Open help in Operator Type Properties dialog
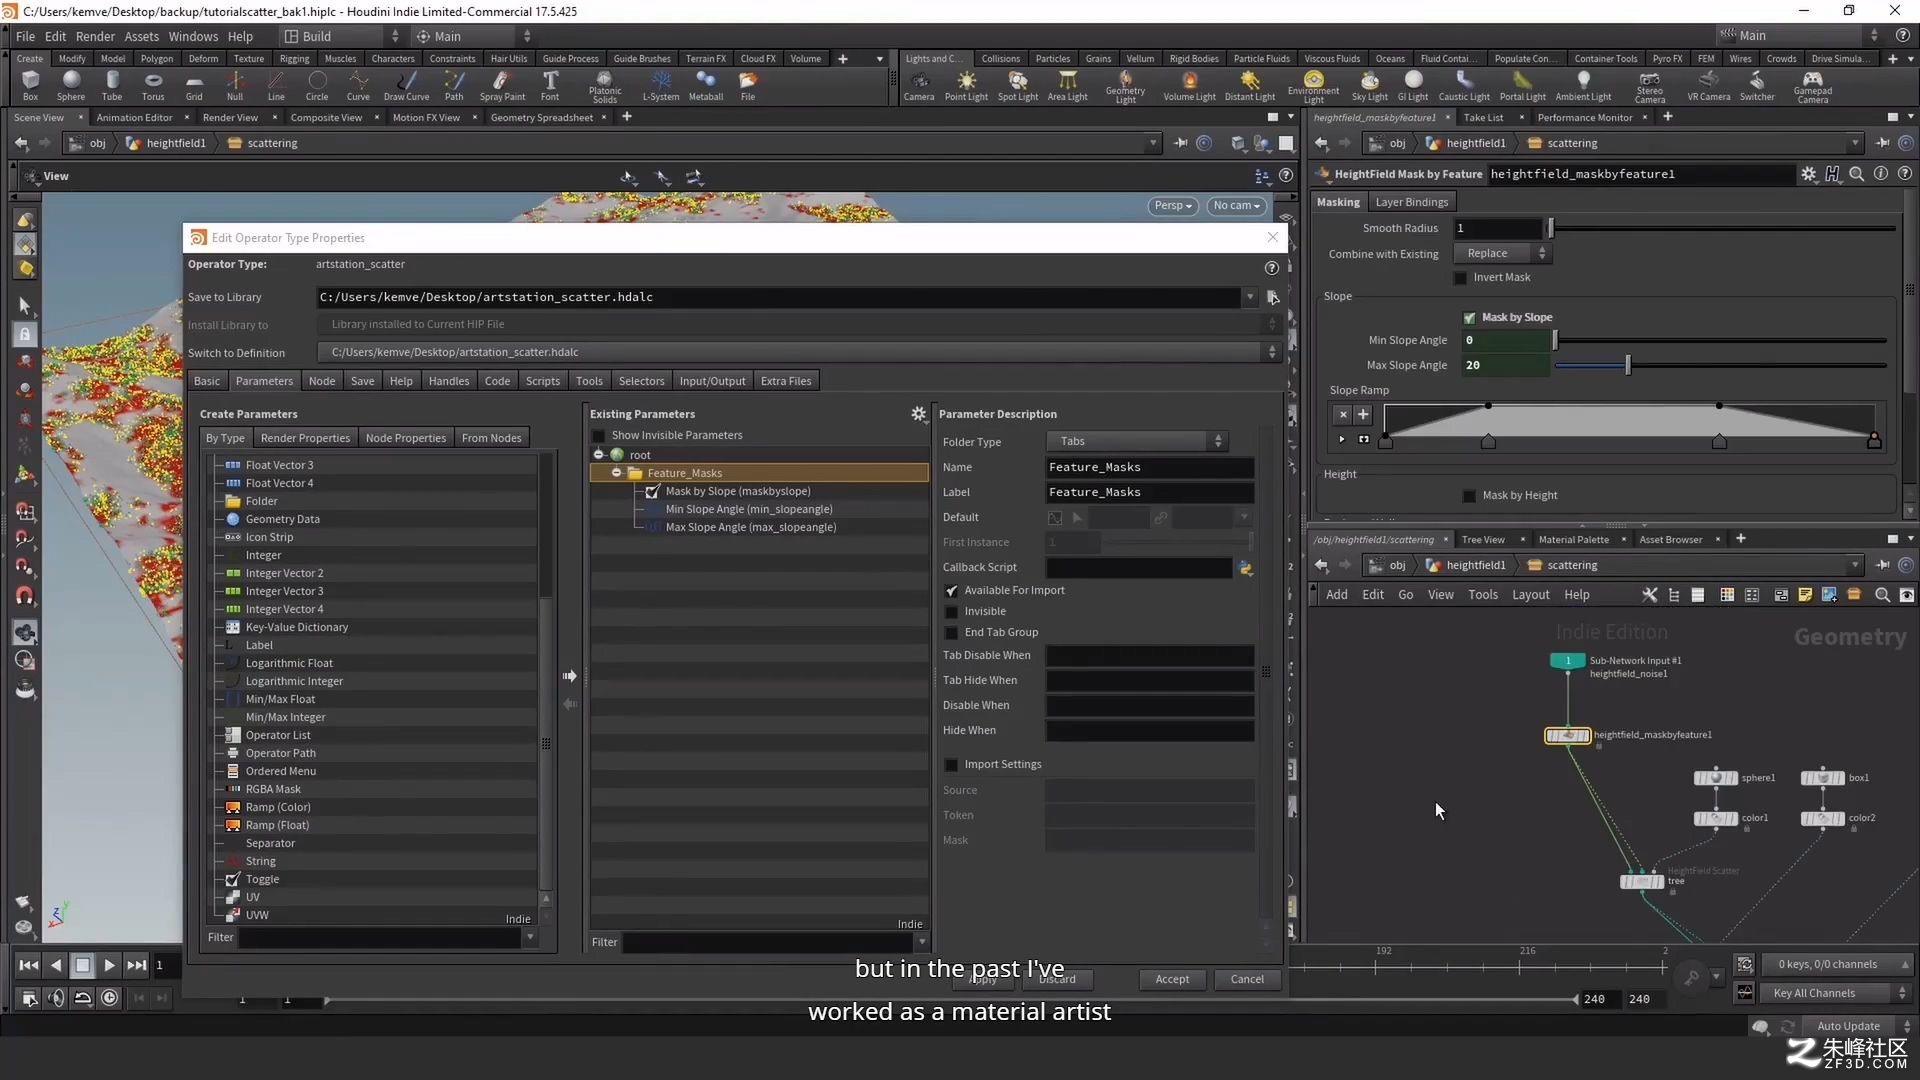The height and width of the screenshot is (1080, 1920). click(1271, 268)
